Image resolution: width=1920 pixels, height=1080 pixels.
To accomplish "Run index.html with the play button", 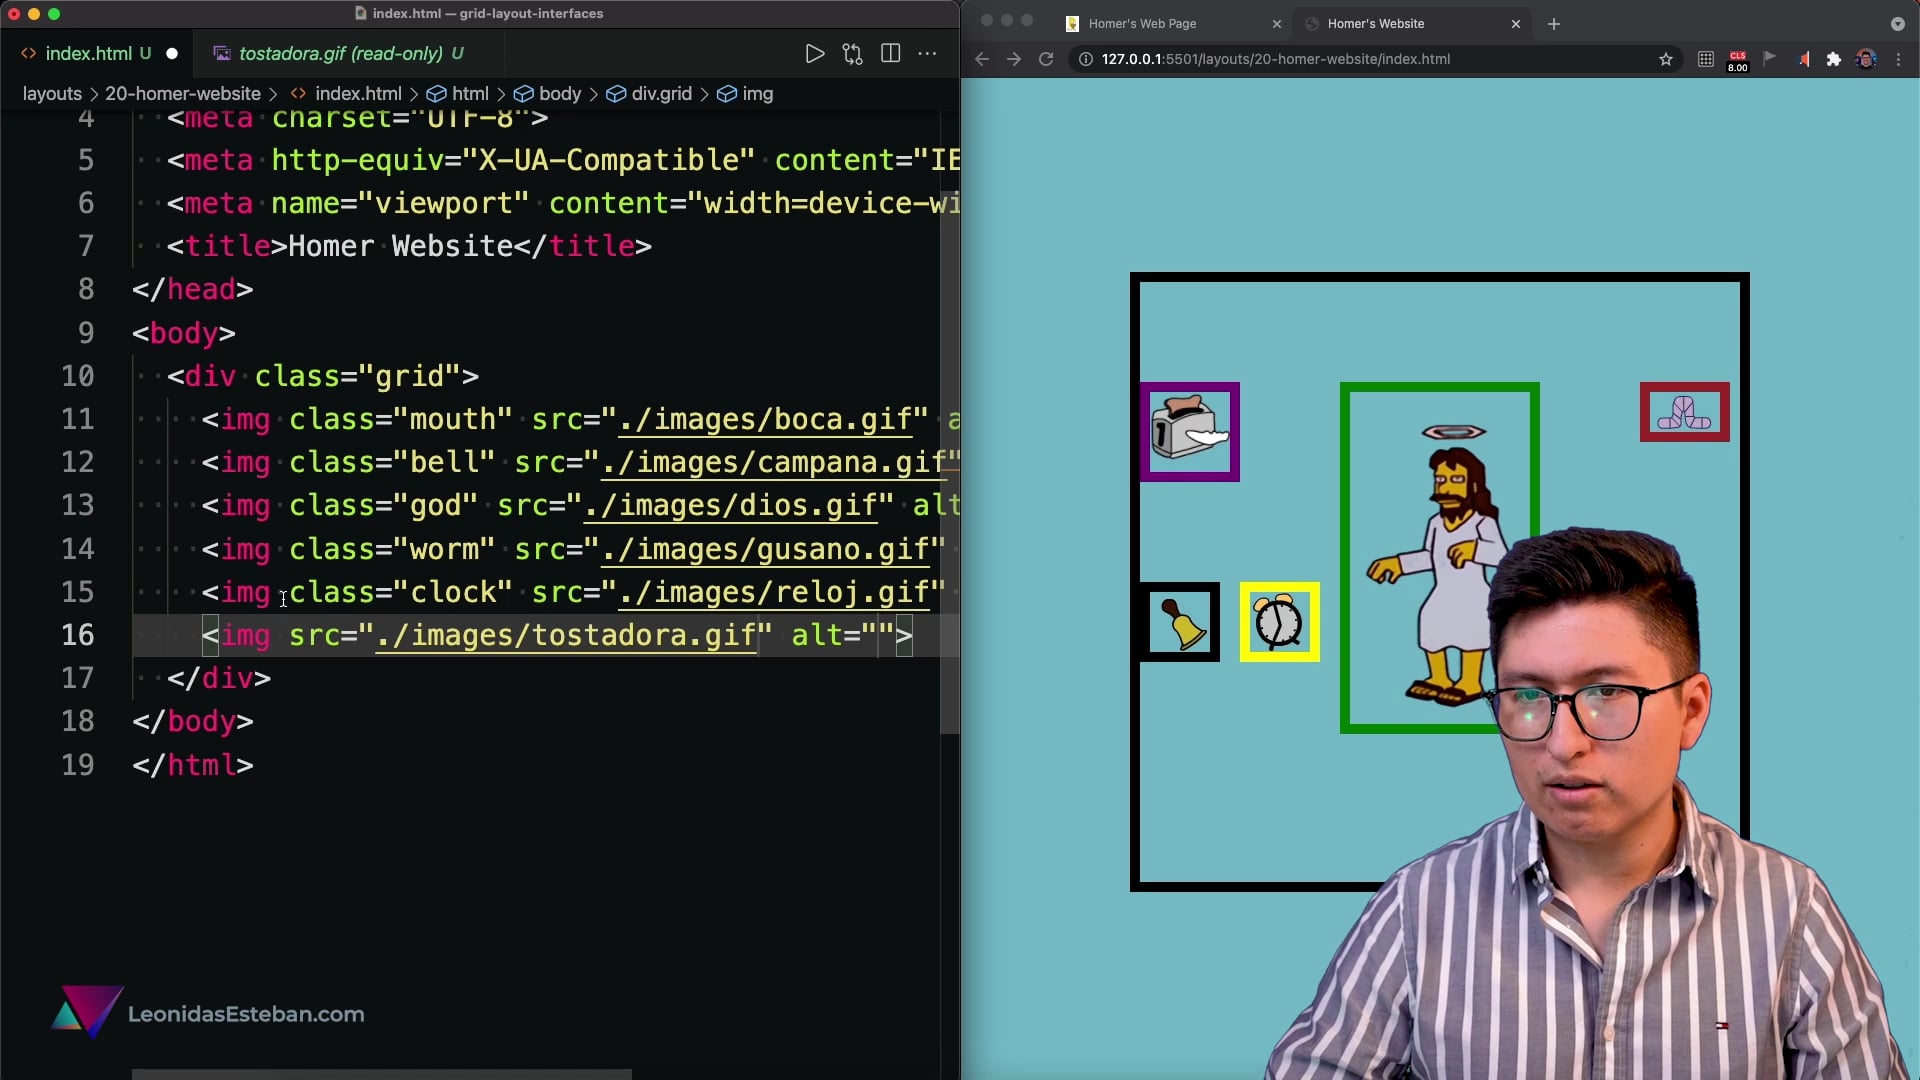I will [x=814, y=54].
